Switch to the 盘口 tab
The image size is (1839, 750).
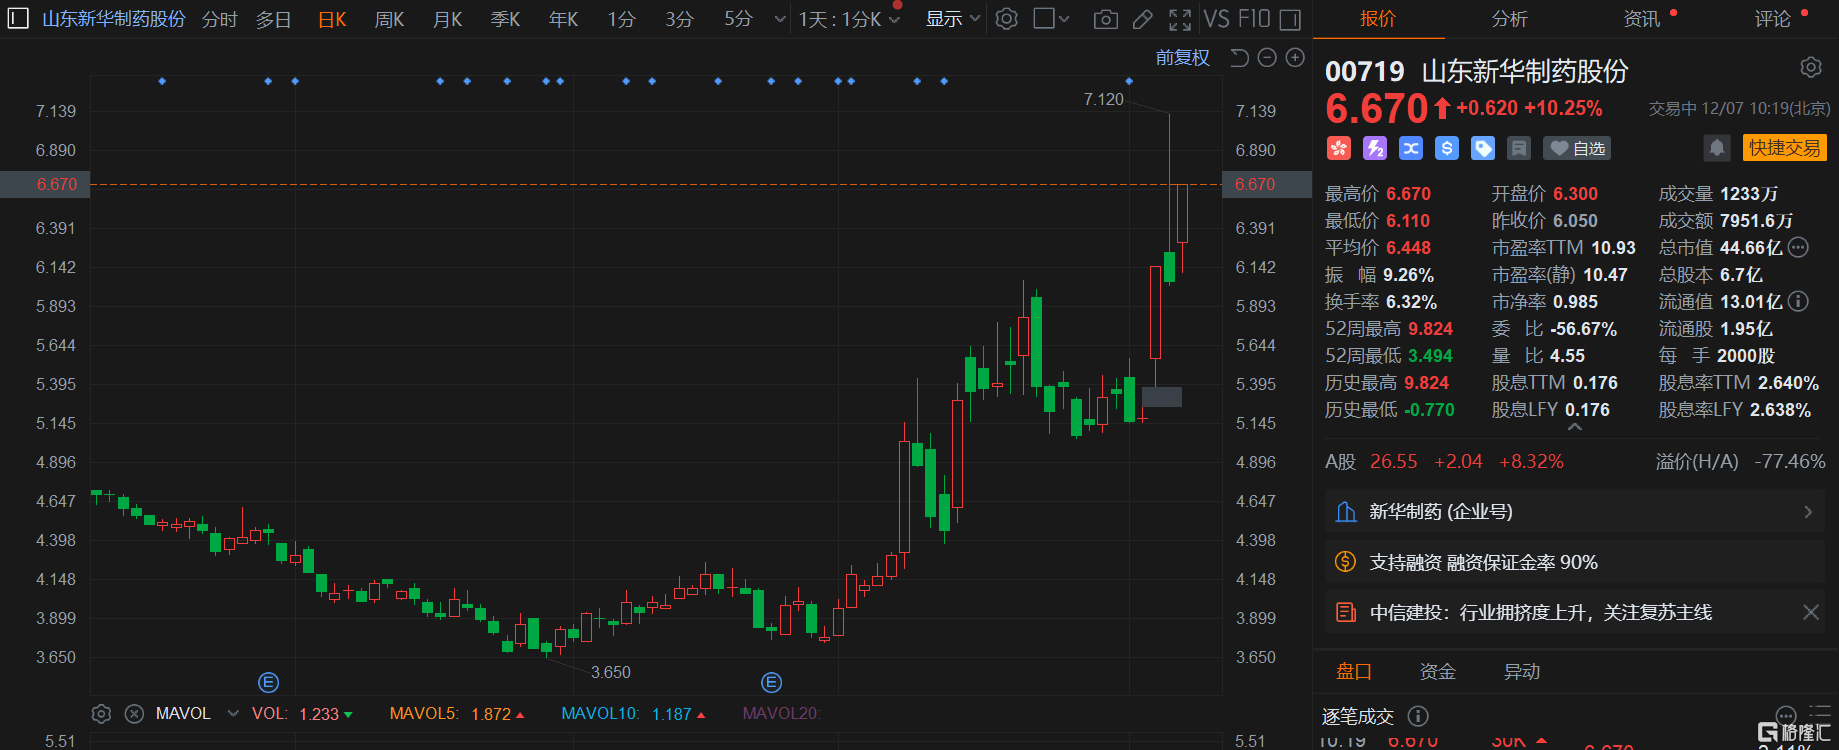point(1354,672)
